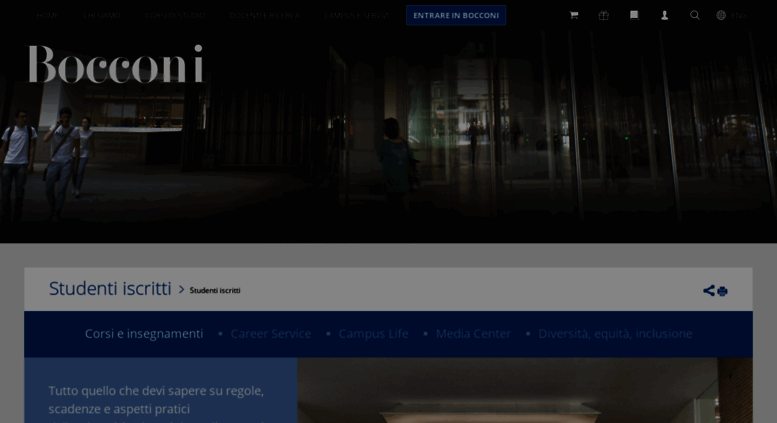Screen dimensions: 777x423
Task: Open HOME menu item
Action: click(47, 15)
